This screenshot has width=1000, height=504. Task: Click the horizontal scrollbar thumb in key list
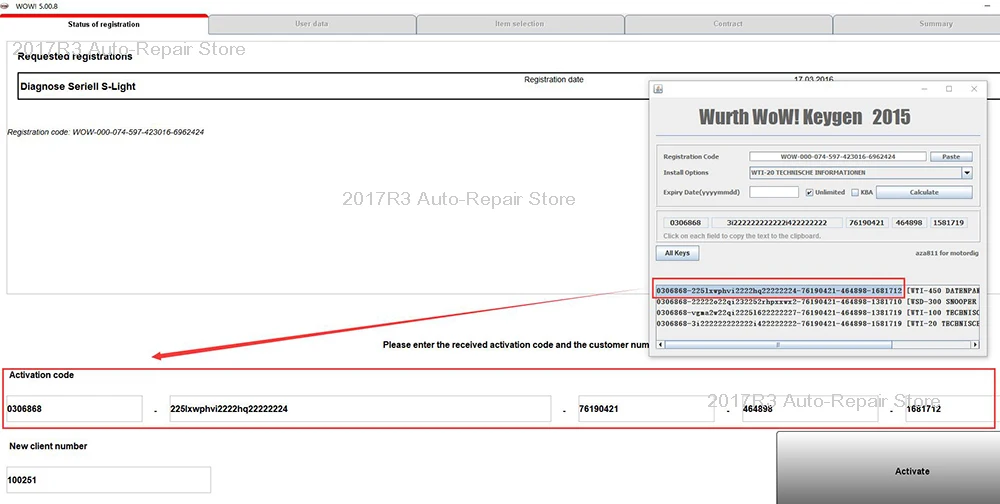[778, 345]
